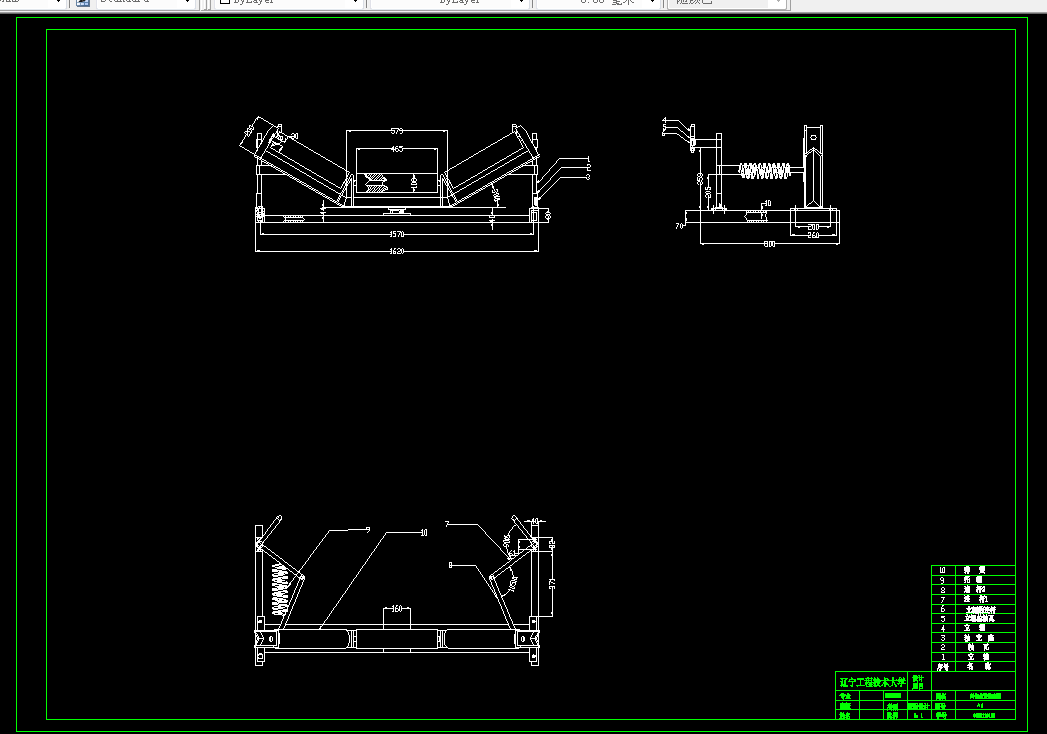Viewport: 1047px width, 734px height.
Task: Select parts list row number 2
Action: 943,647
